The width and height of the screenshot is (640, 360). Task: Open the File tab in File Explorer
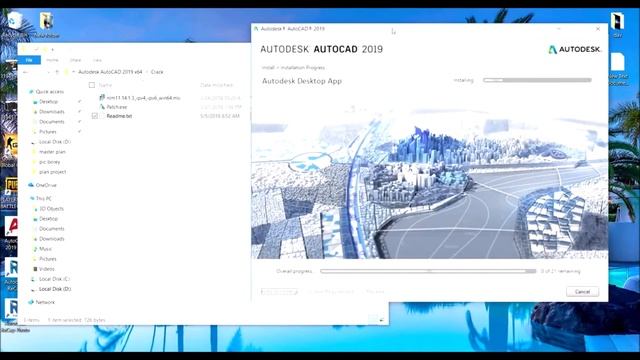29,60
